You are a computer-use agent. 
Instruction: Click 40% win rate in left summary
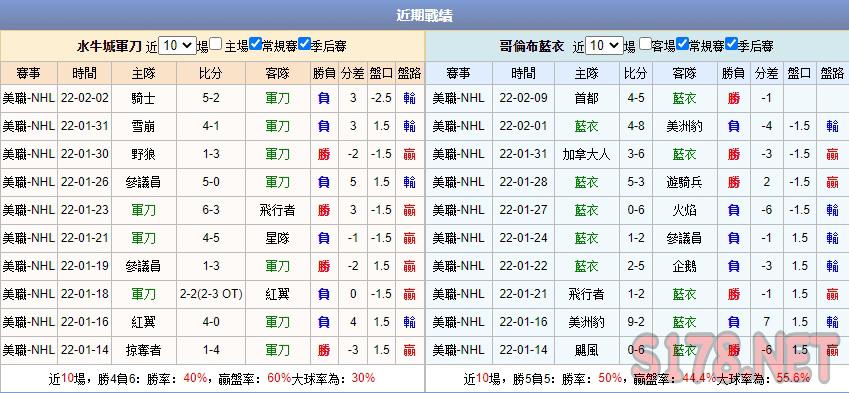click(195, 378)
